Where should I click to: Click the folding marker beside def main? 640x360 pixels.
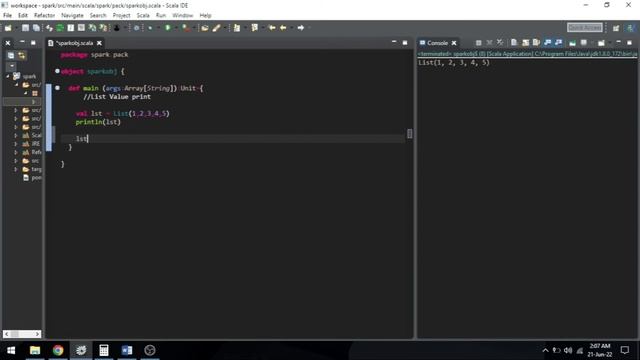tap(58, 88)
